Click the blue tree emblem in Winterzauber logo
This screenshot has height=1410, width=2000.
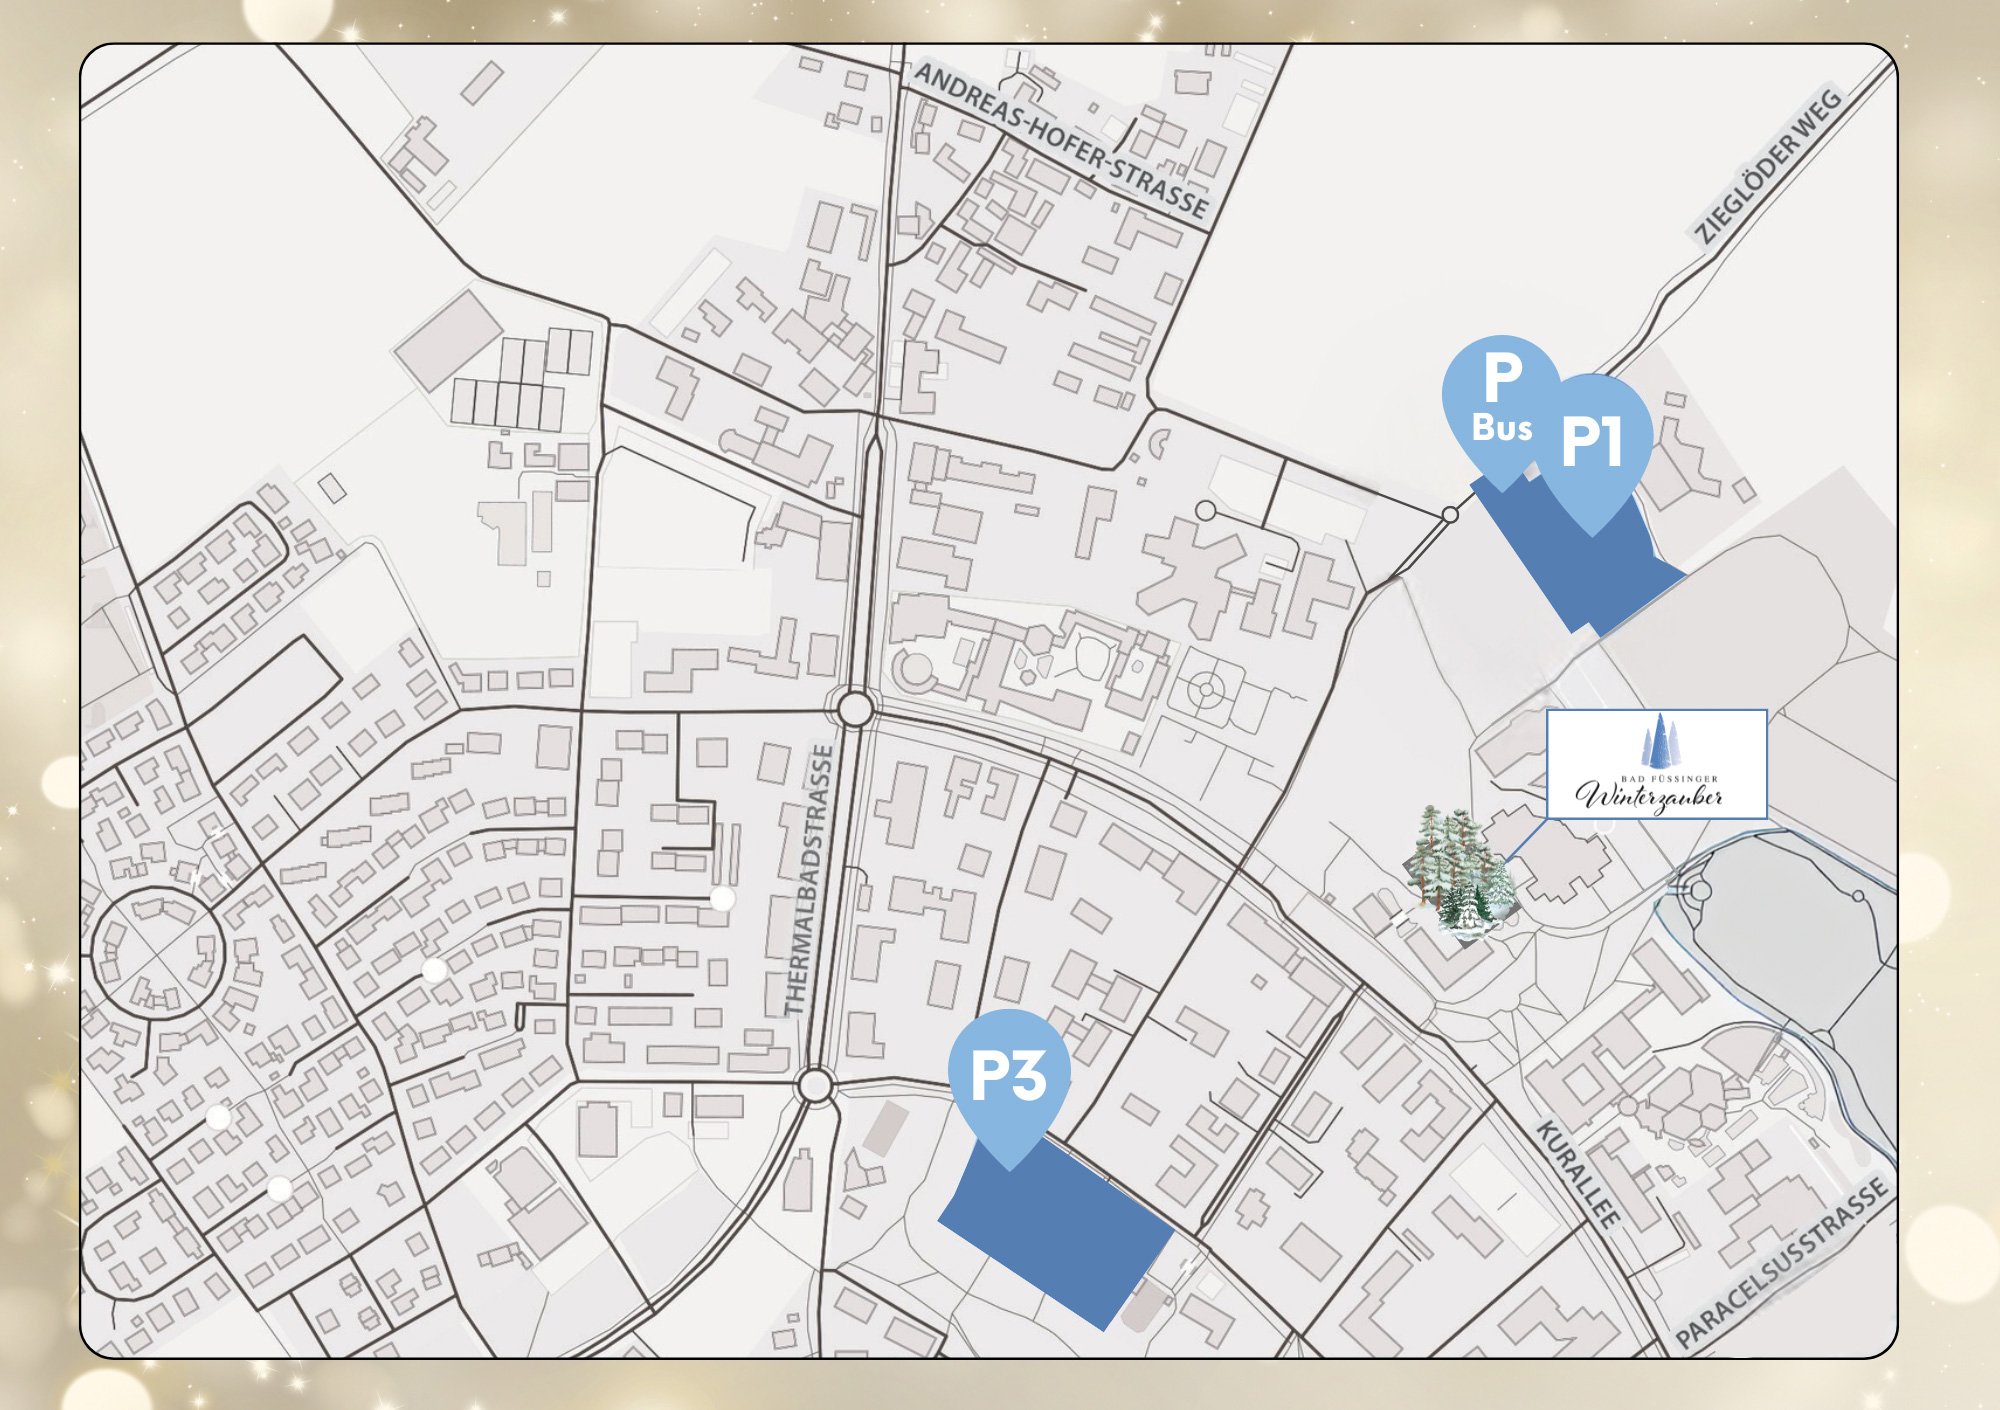1659,741
